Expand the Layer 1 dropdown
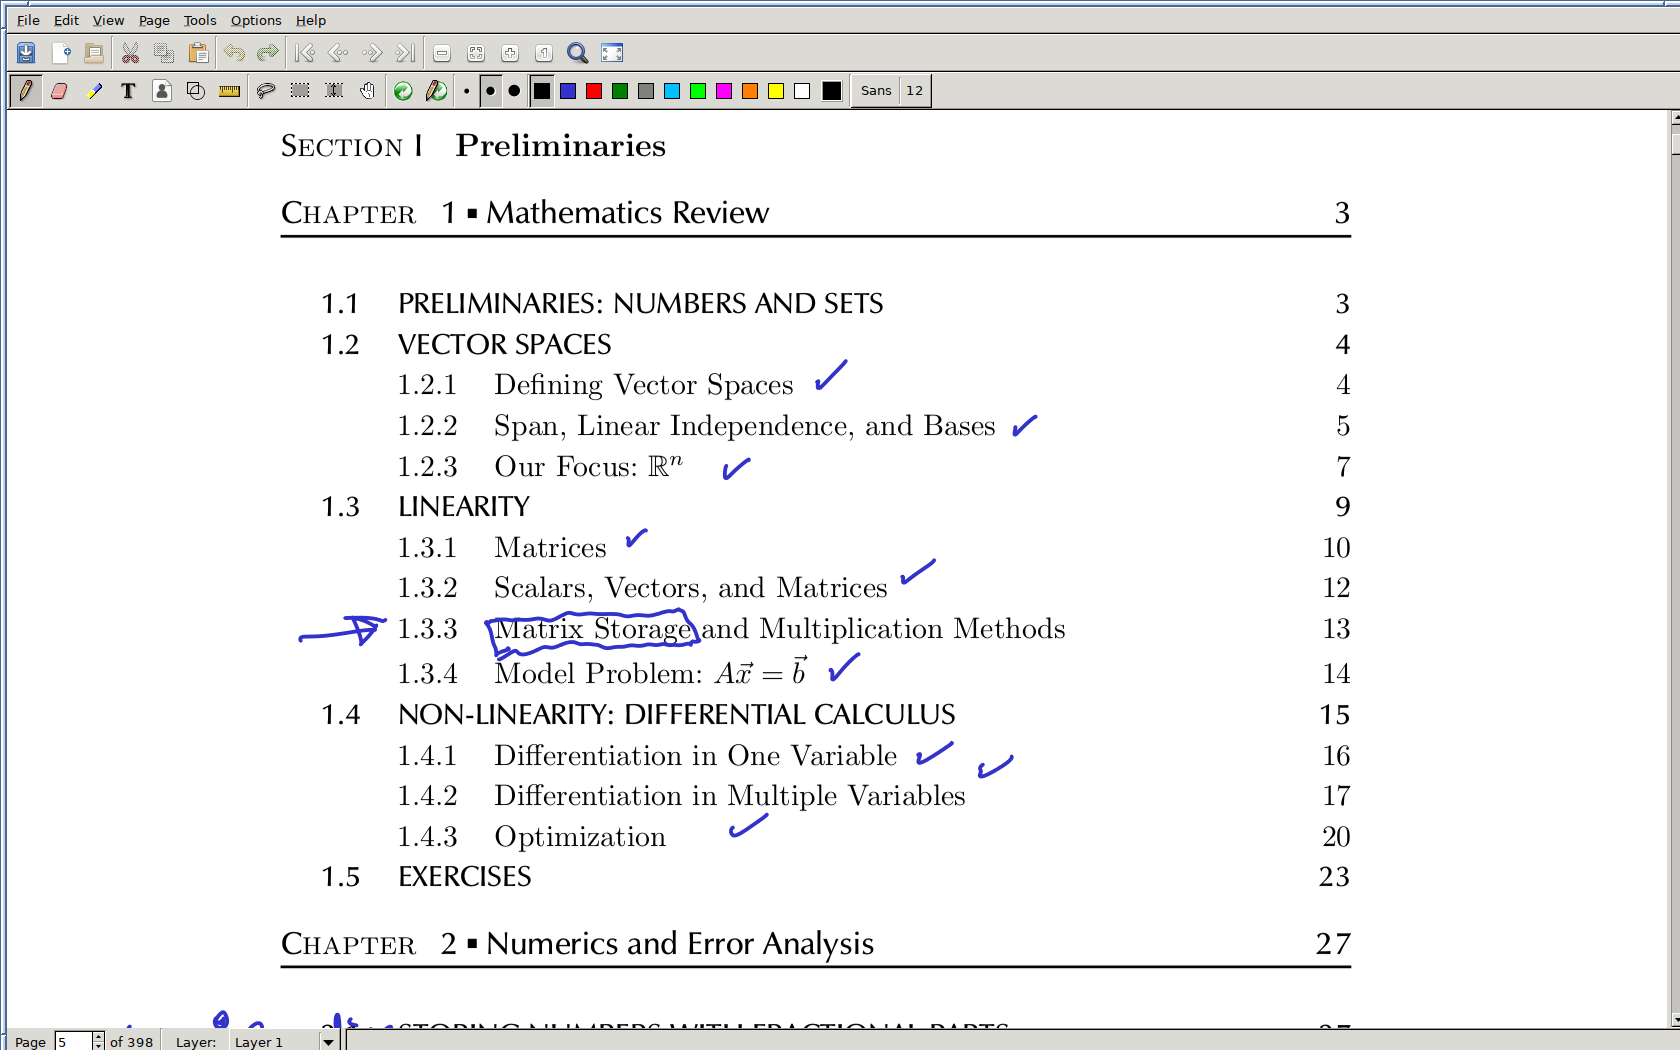Image resolution: width=1680 pixels, height=1050 pixels. click(x=328, y=1042)
